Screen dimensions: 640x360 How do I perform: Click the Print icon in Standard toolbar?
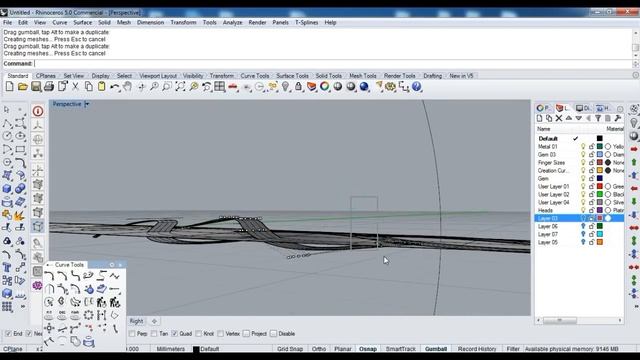click(49, 87)
